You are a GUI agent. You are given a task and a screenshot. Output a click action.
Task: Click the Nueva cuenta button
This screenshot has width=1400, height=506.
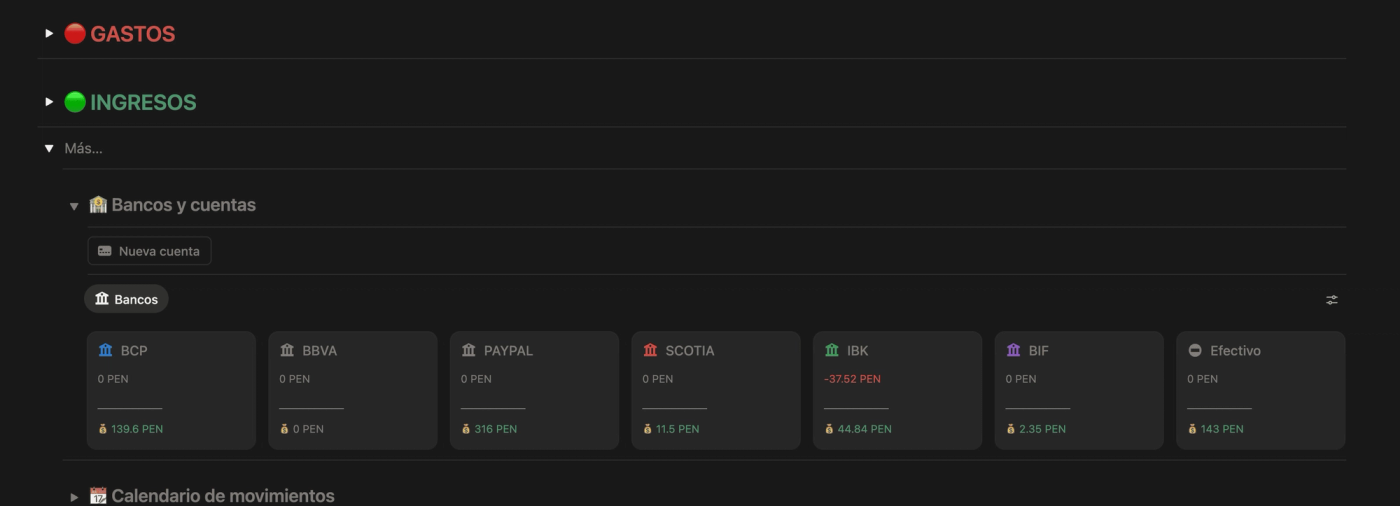(149, 251)
